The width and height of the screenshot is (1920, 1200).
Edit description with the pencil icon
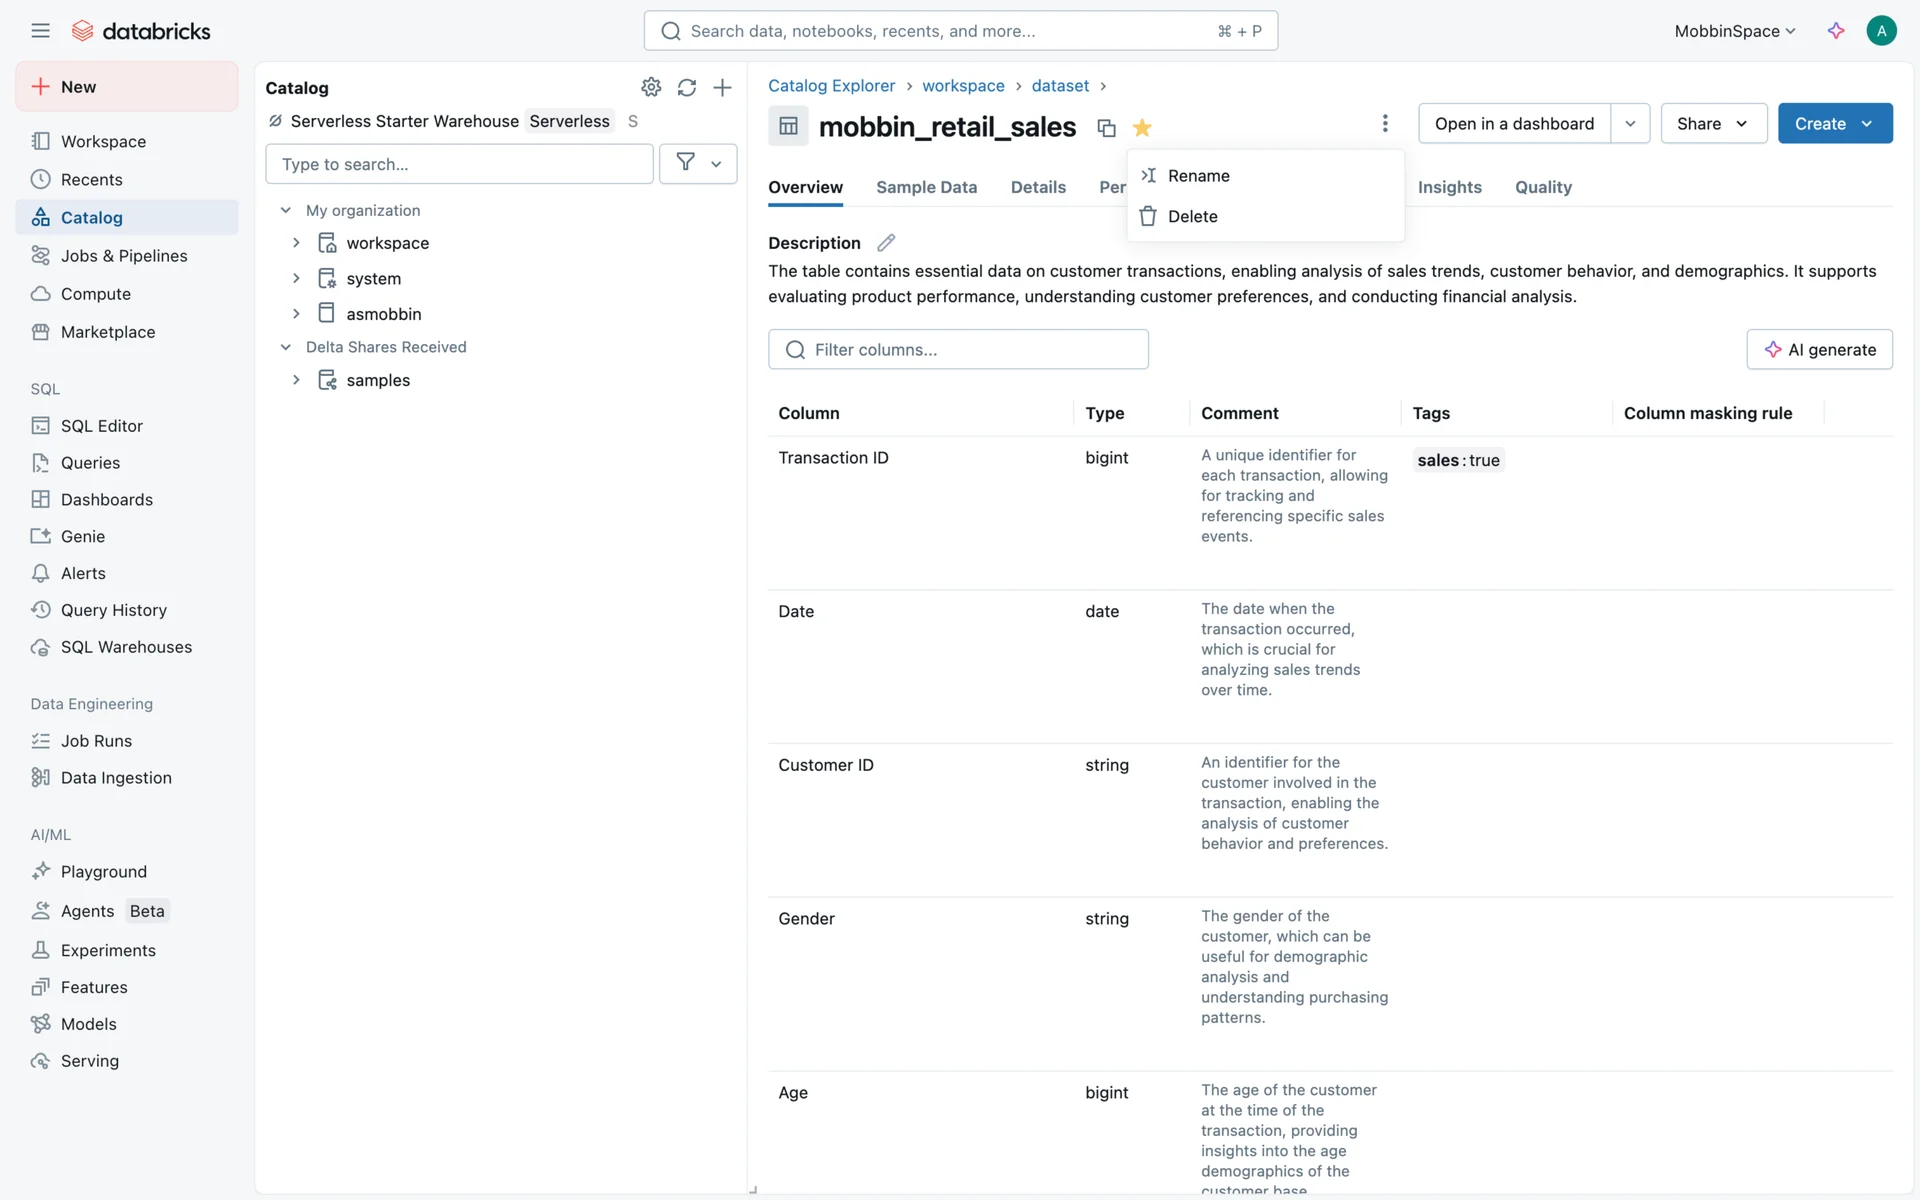886,243
